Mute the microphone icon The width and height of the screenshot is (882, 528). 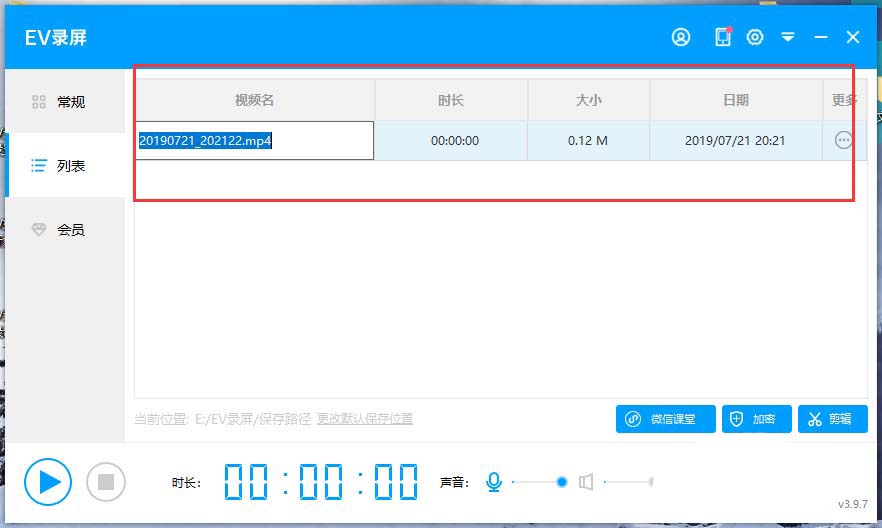[x=493, y=482]
